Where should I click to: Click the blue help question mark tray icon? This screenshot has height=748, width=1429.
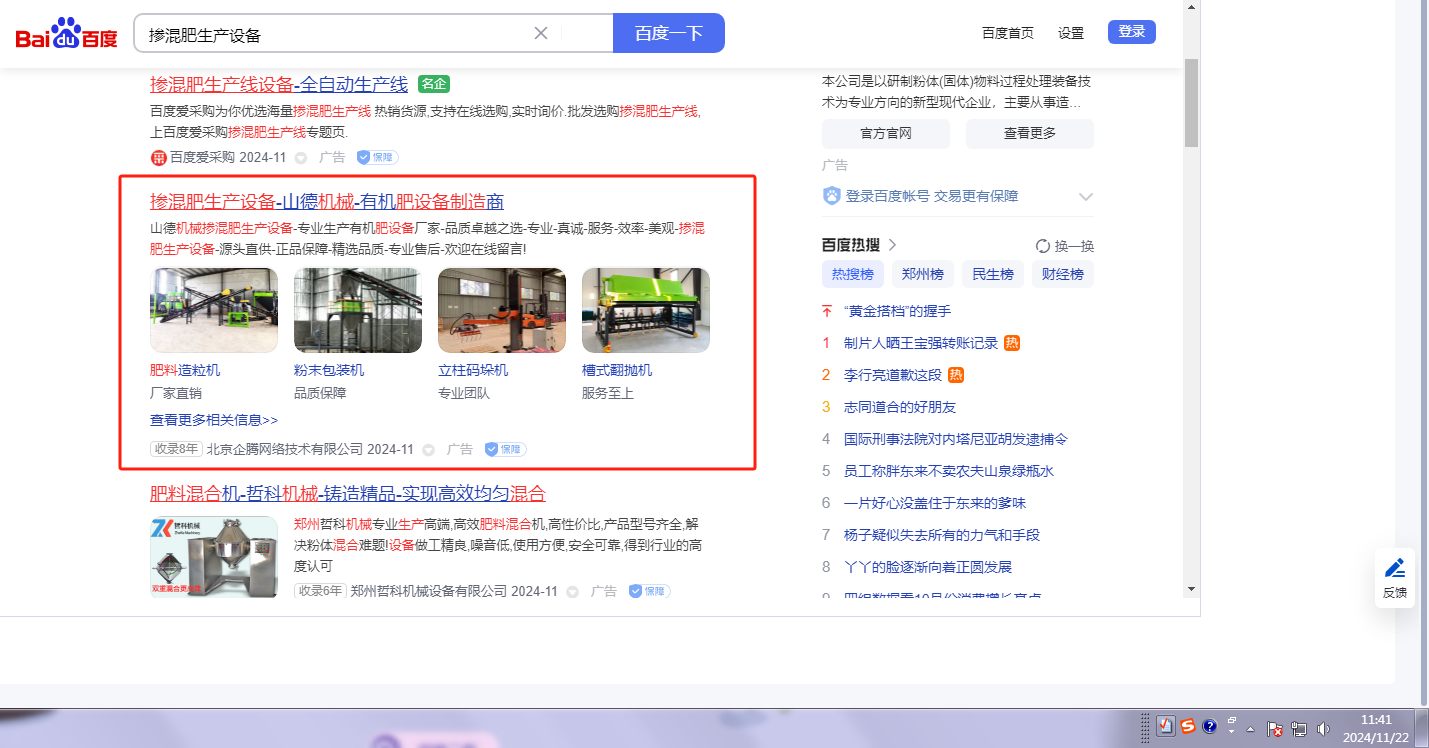click(1209, 726)
